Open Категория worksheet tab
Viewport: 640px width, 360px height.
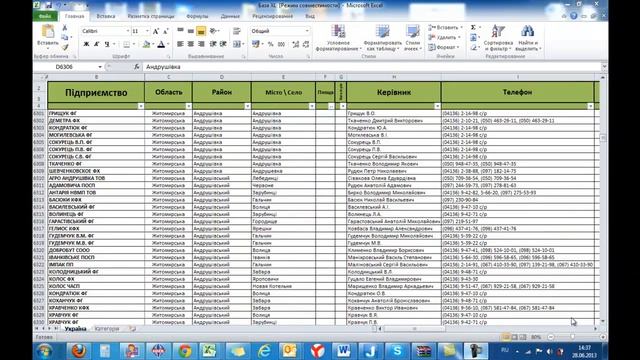107,329
